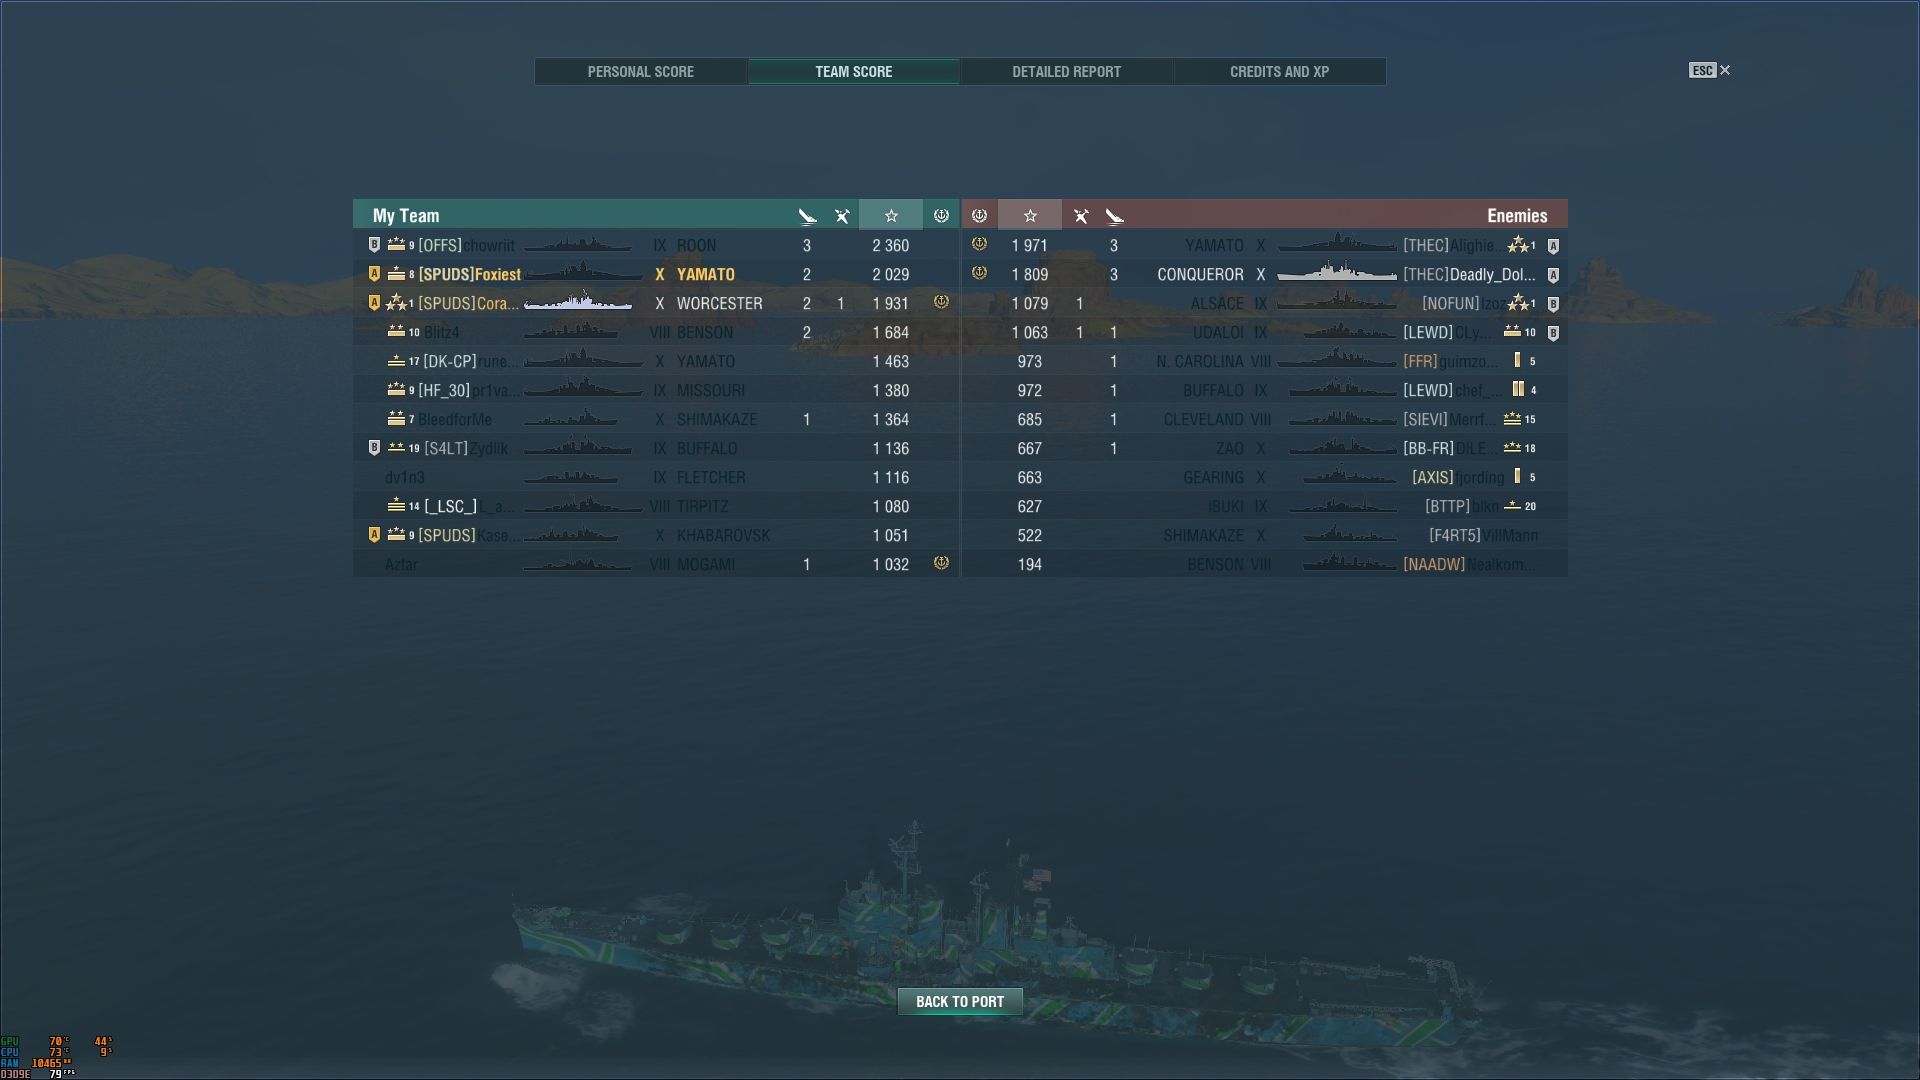Select the Team Score tab
Screen dimensions: 1920x1080
click(x=853, y=72)
